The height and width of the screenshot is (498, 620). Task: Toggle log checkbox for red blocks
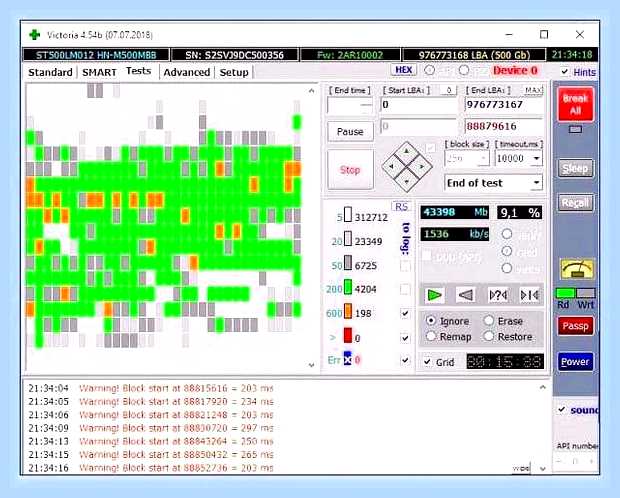click(x=405, y=338)
